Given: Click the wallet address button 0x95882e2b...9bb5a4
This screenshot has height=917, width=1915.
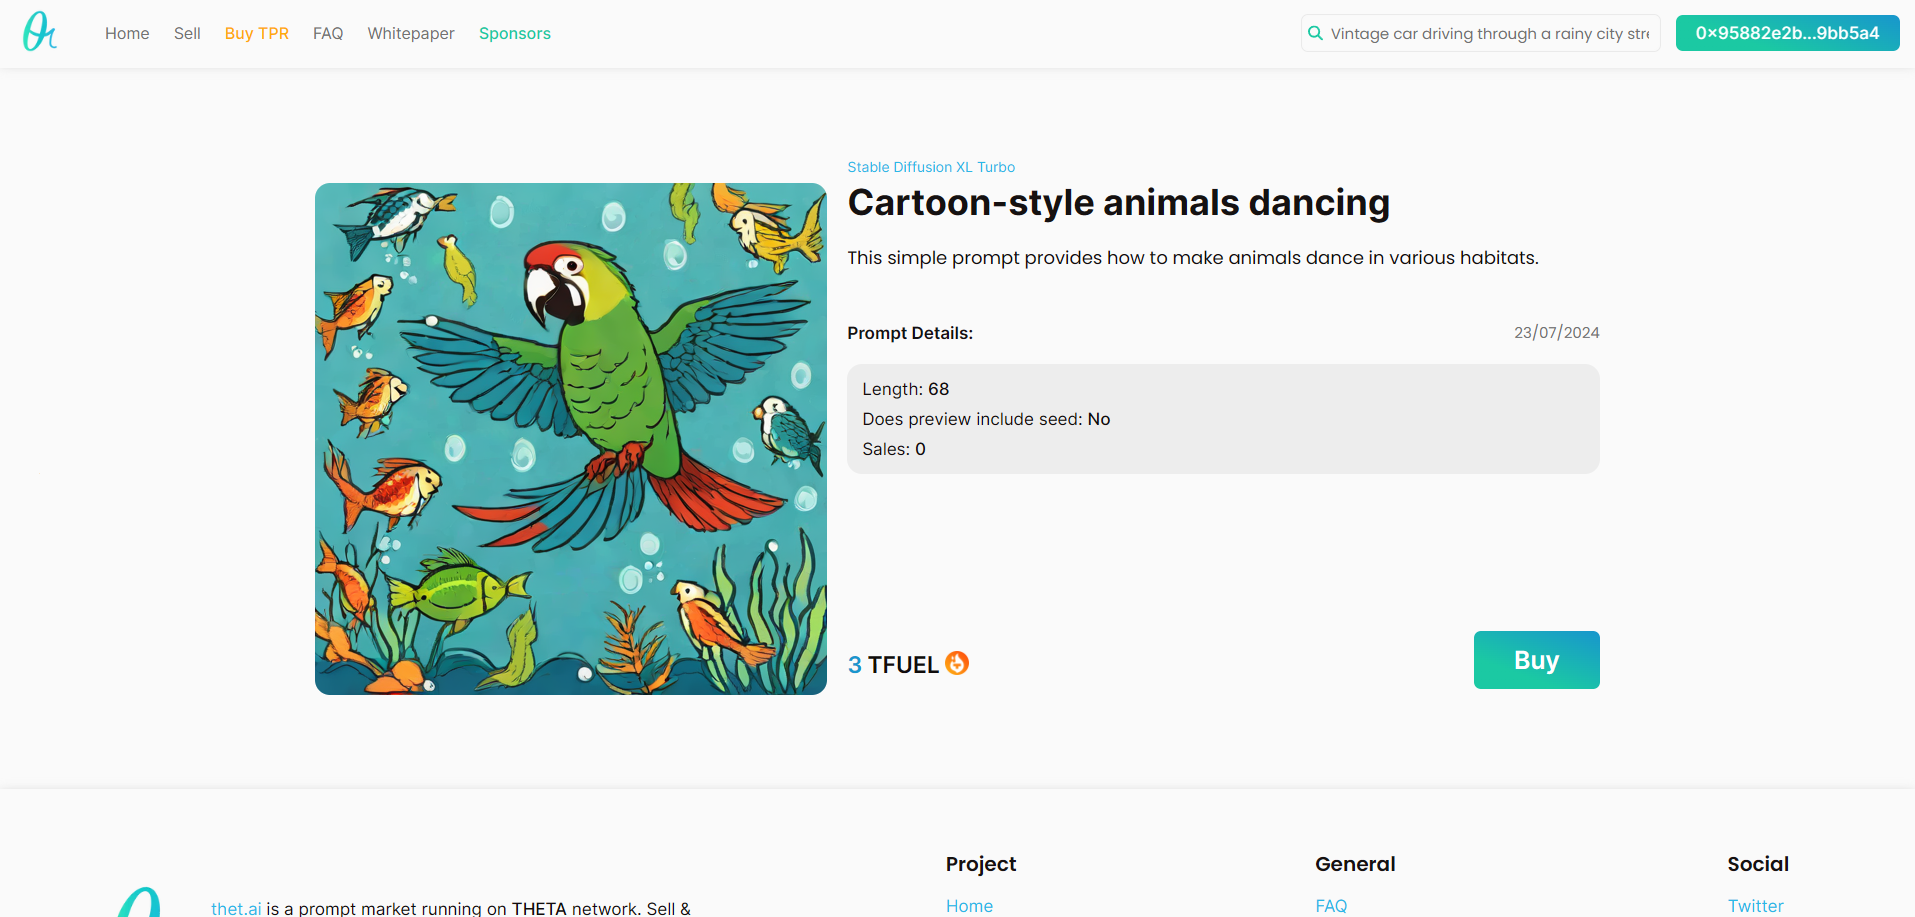Looking at the screenshot, I should coord(1787,33).
